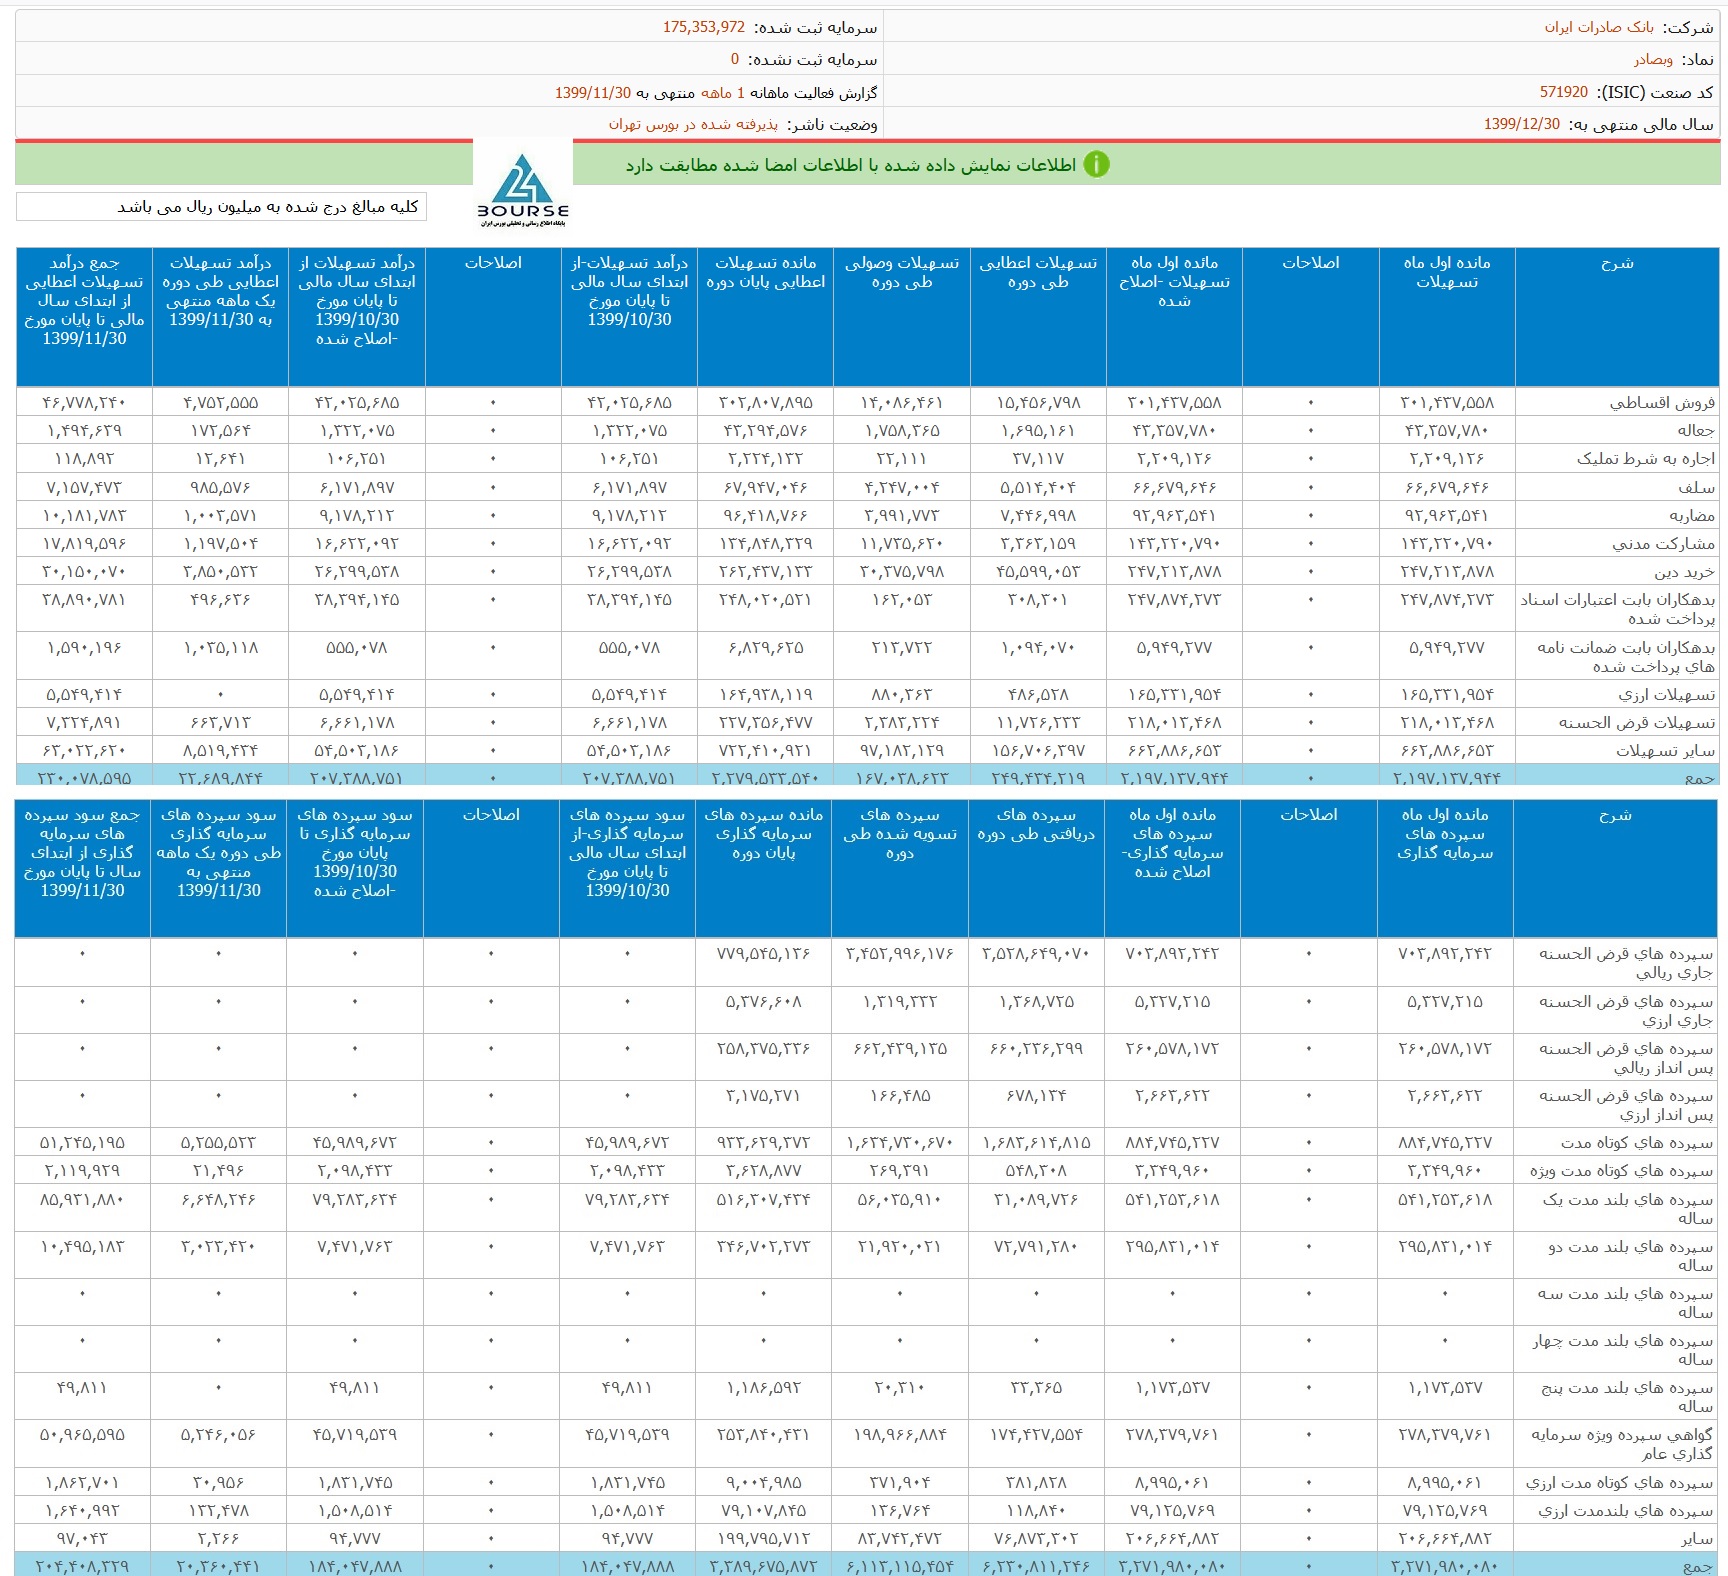Select row label 'سپرده هاي كوتاه مدت ويژه'
This screenshot has width=1728, height=1576.
tap(1621, 1171)
